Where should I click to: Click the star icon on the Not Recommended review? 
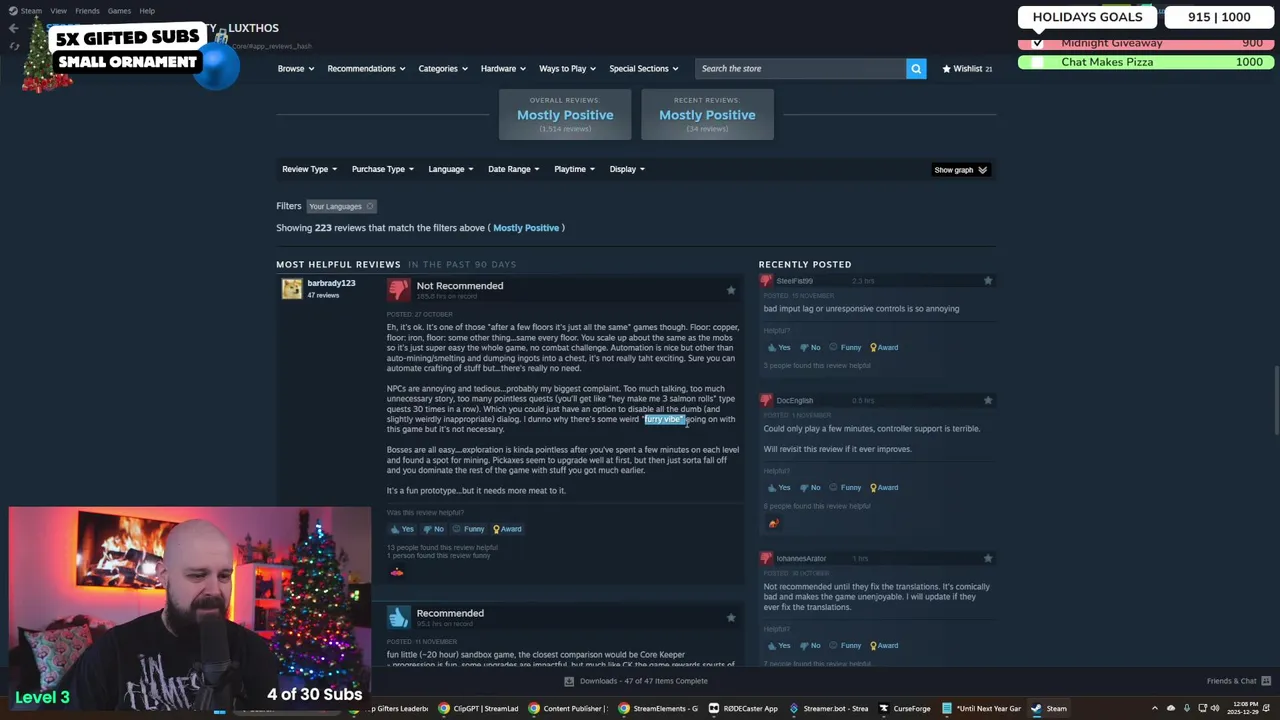click(731, 290)
